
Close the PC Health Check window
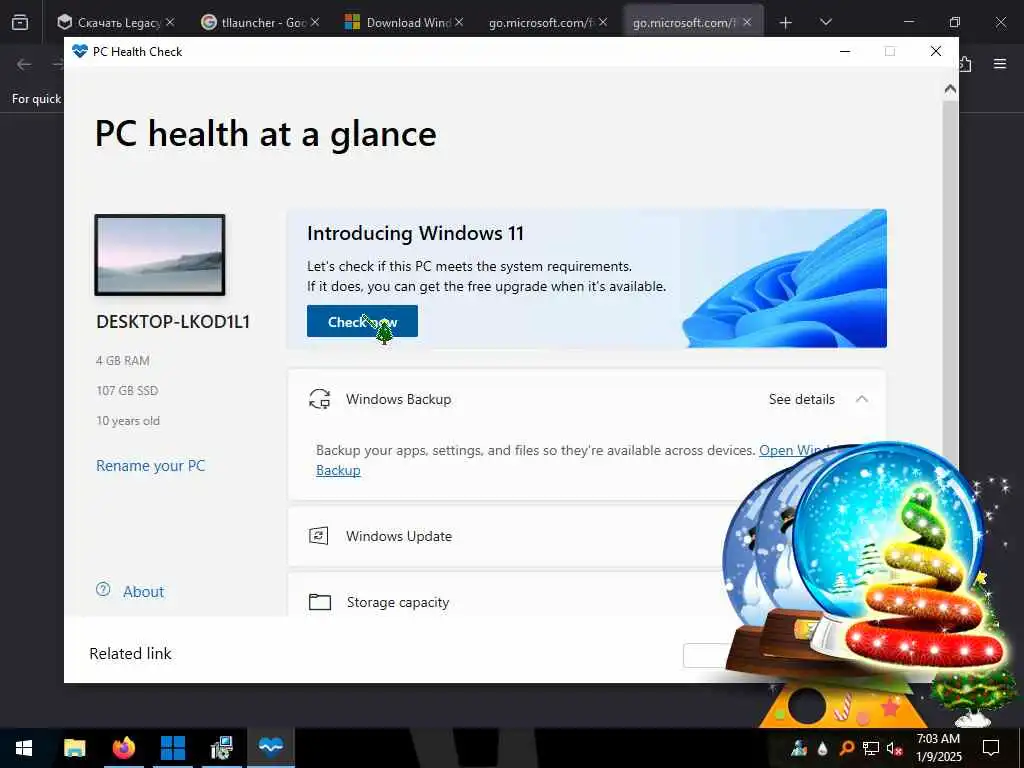click(x=936, y=52)
